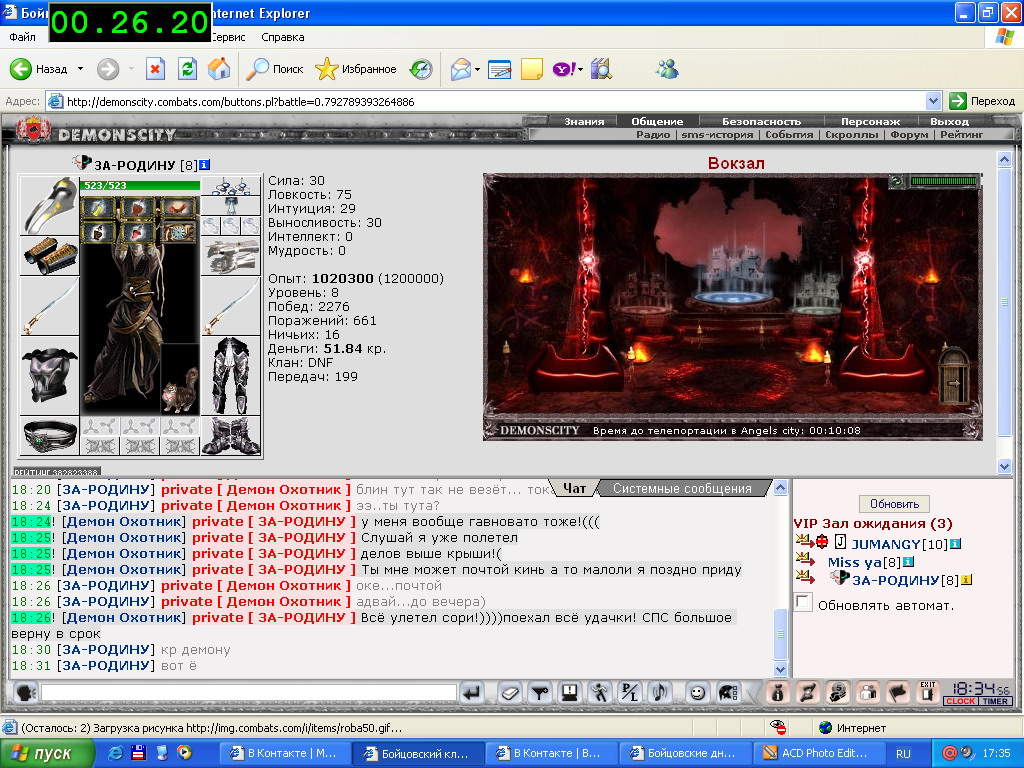The height and width of the screenshot is (768, 1024).
Task: Click the flag icon in bottom toolbar
Action: [x=897, y=693]
